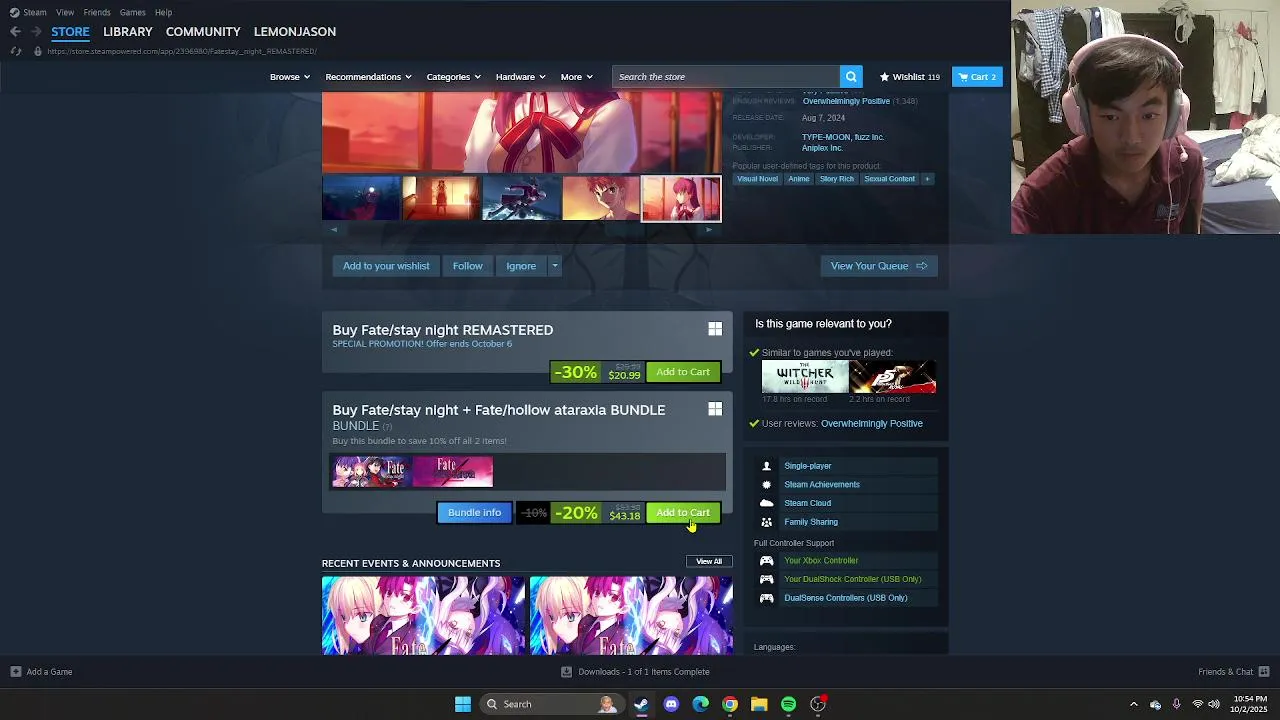This screenshot has width=1280, height=720.
Task: Open Discord from the taskbar
Action: click(x=671, y=704)
